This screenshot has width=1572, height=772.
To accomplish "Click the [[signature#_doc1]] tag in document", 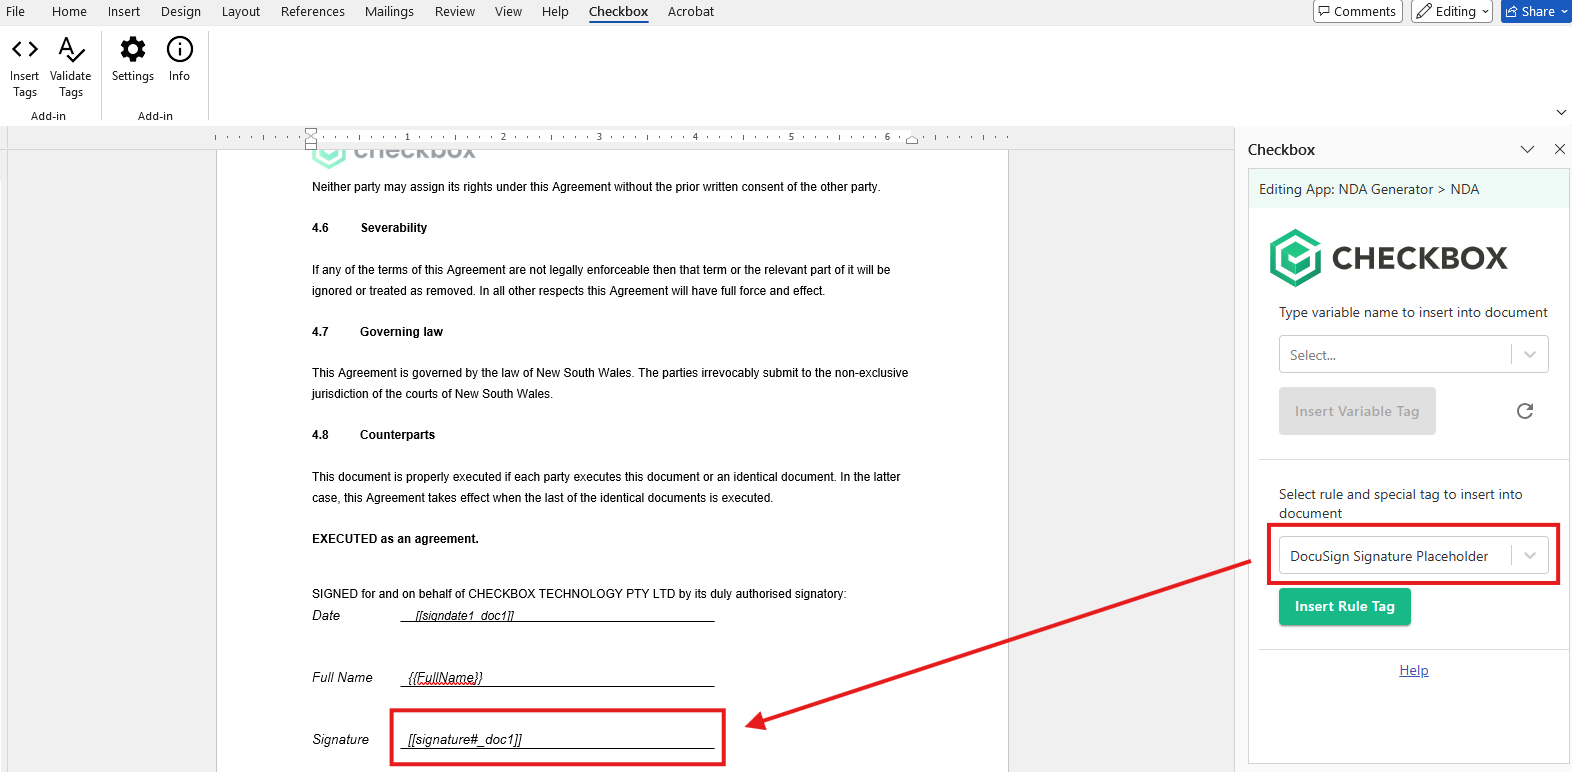I will [x=465, y=740].
